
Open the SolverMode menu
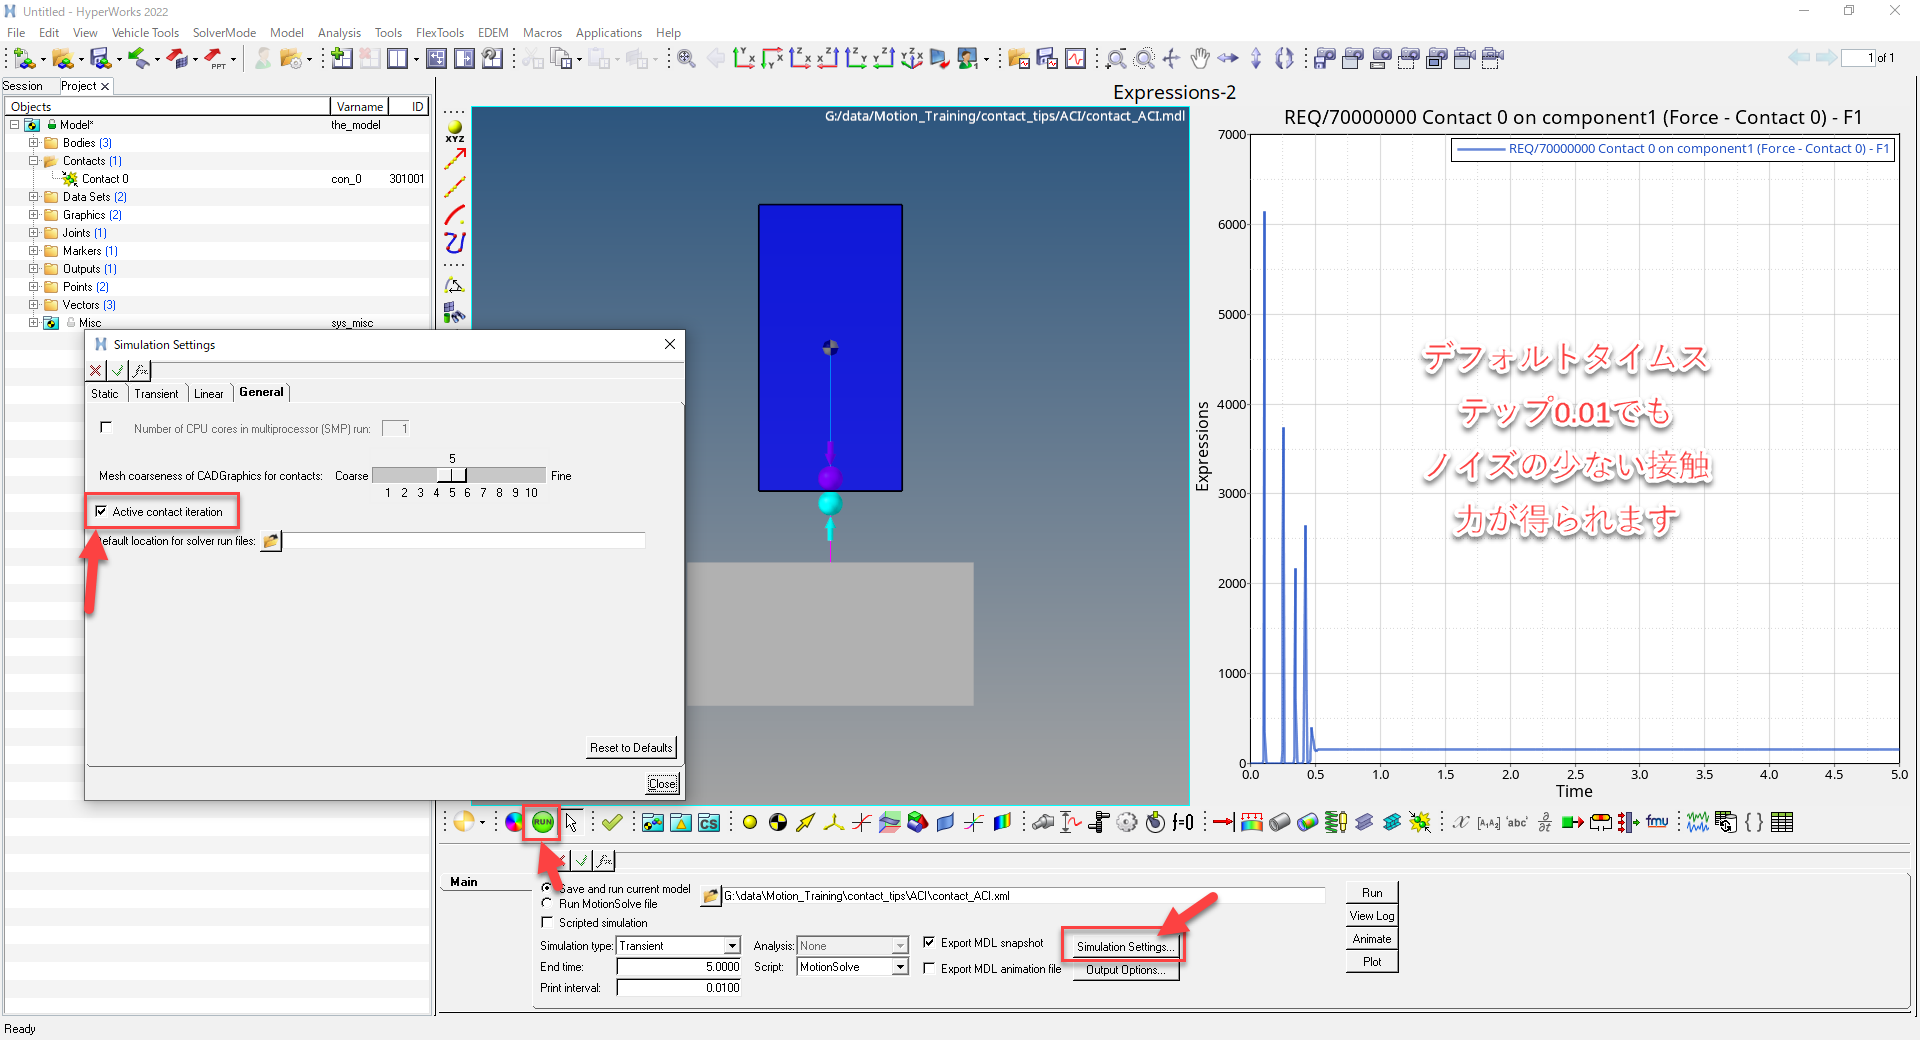[x=224, y=33]
